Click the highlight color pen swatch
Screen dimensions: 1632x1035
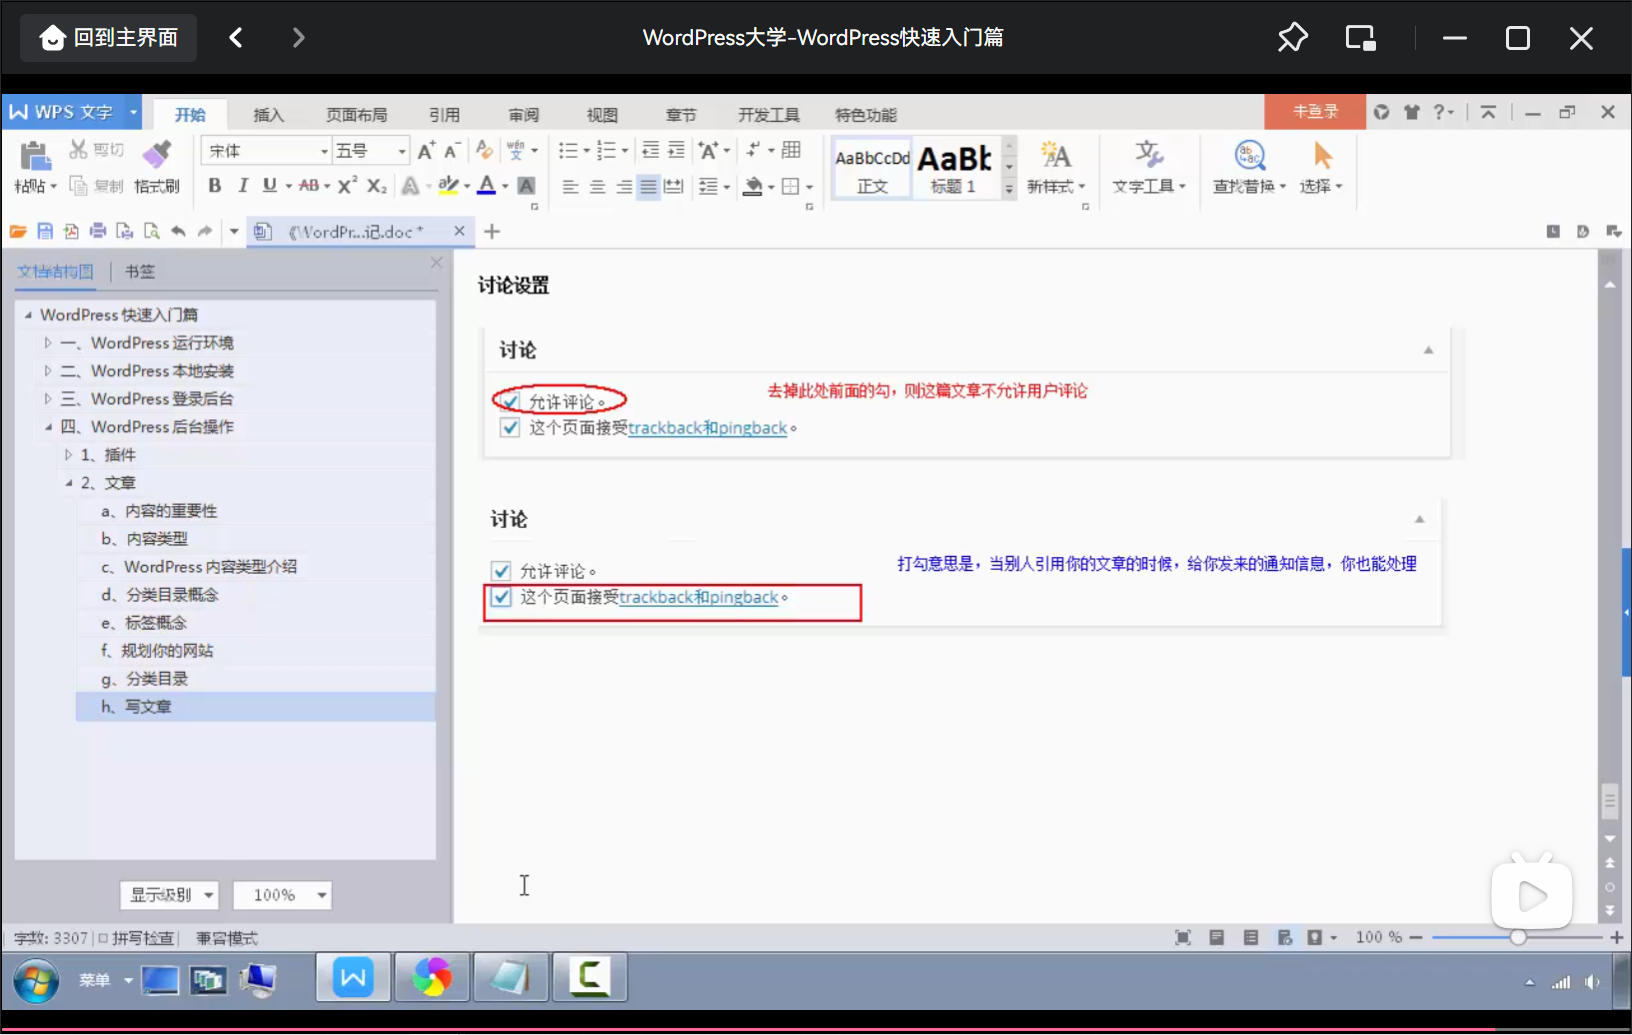(448, 185)
